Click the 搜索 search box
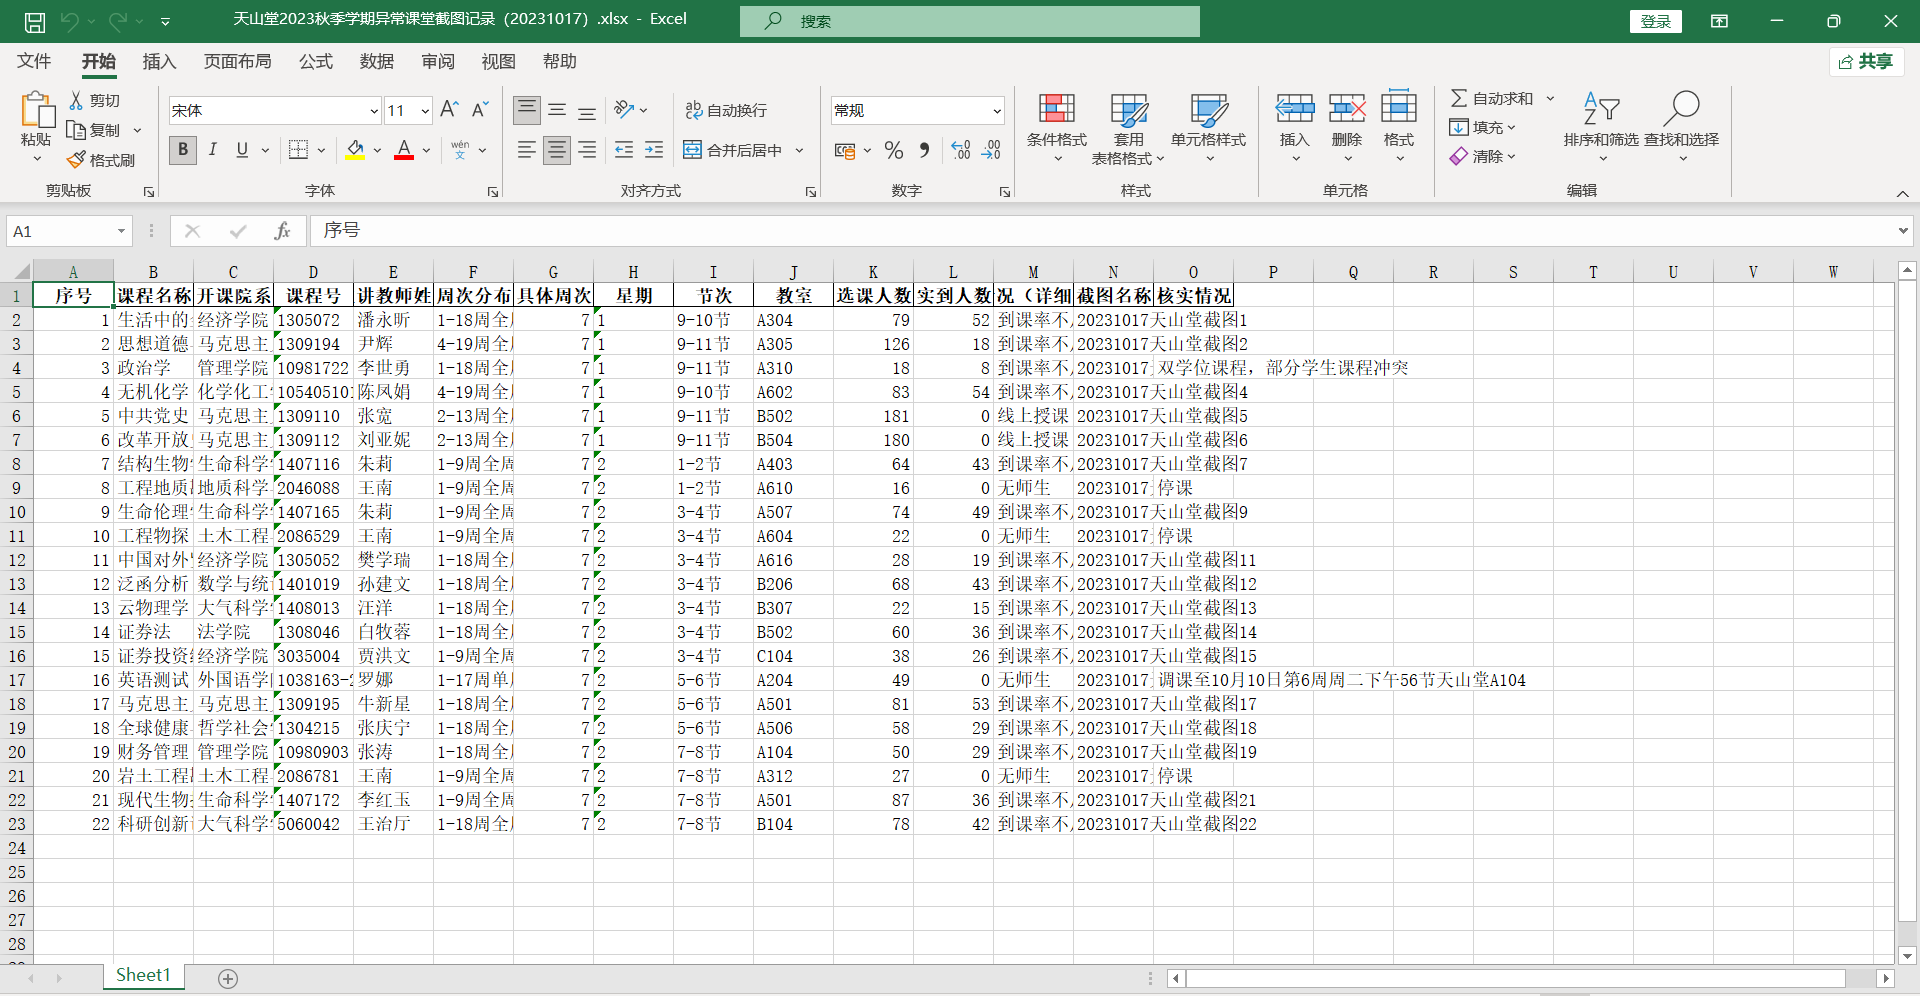Viewport: 1920px width, 996px height. coord(970,21)
